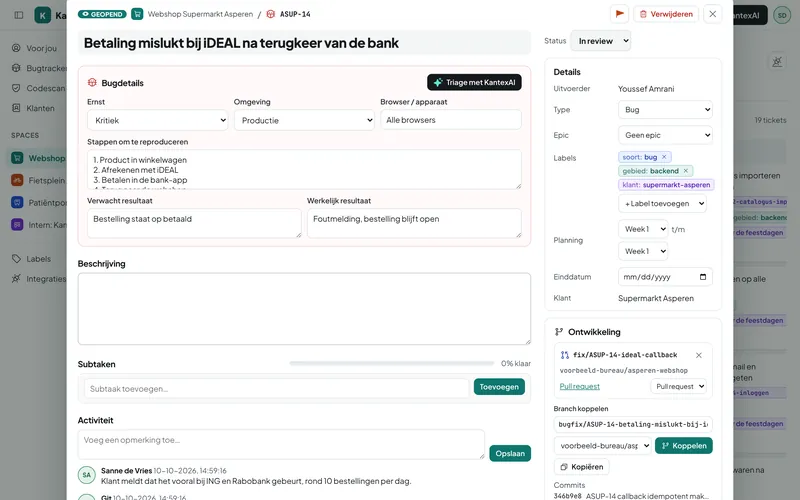Click the Verwacht resultaat field
800x500 pixels.
pos(194,223)
